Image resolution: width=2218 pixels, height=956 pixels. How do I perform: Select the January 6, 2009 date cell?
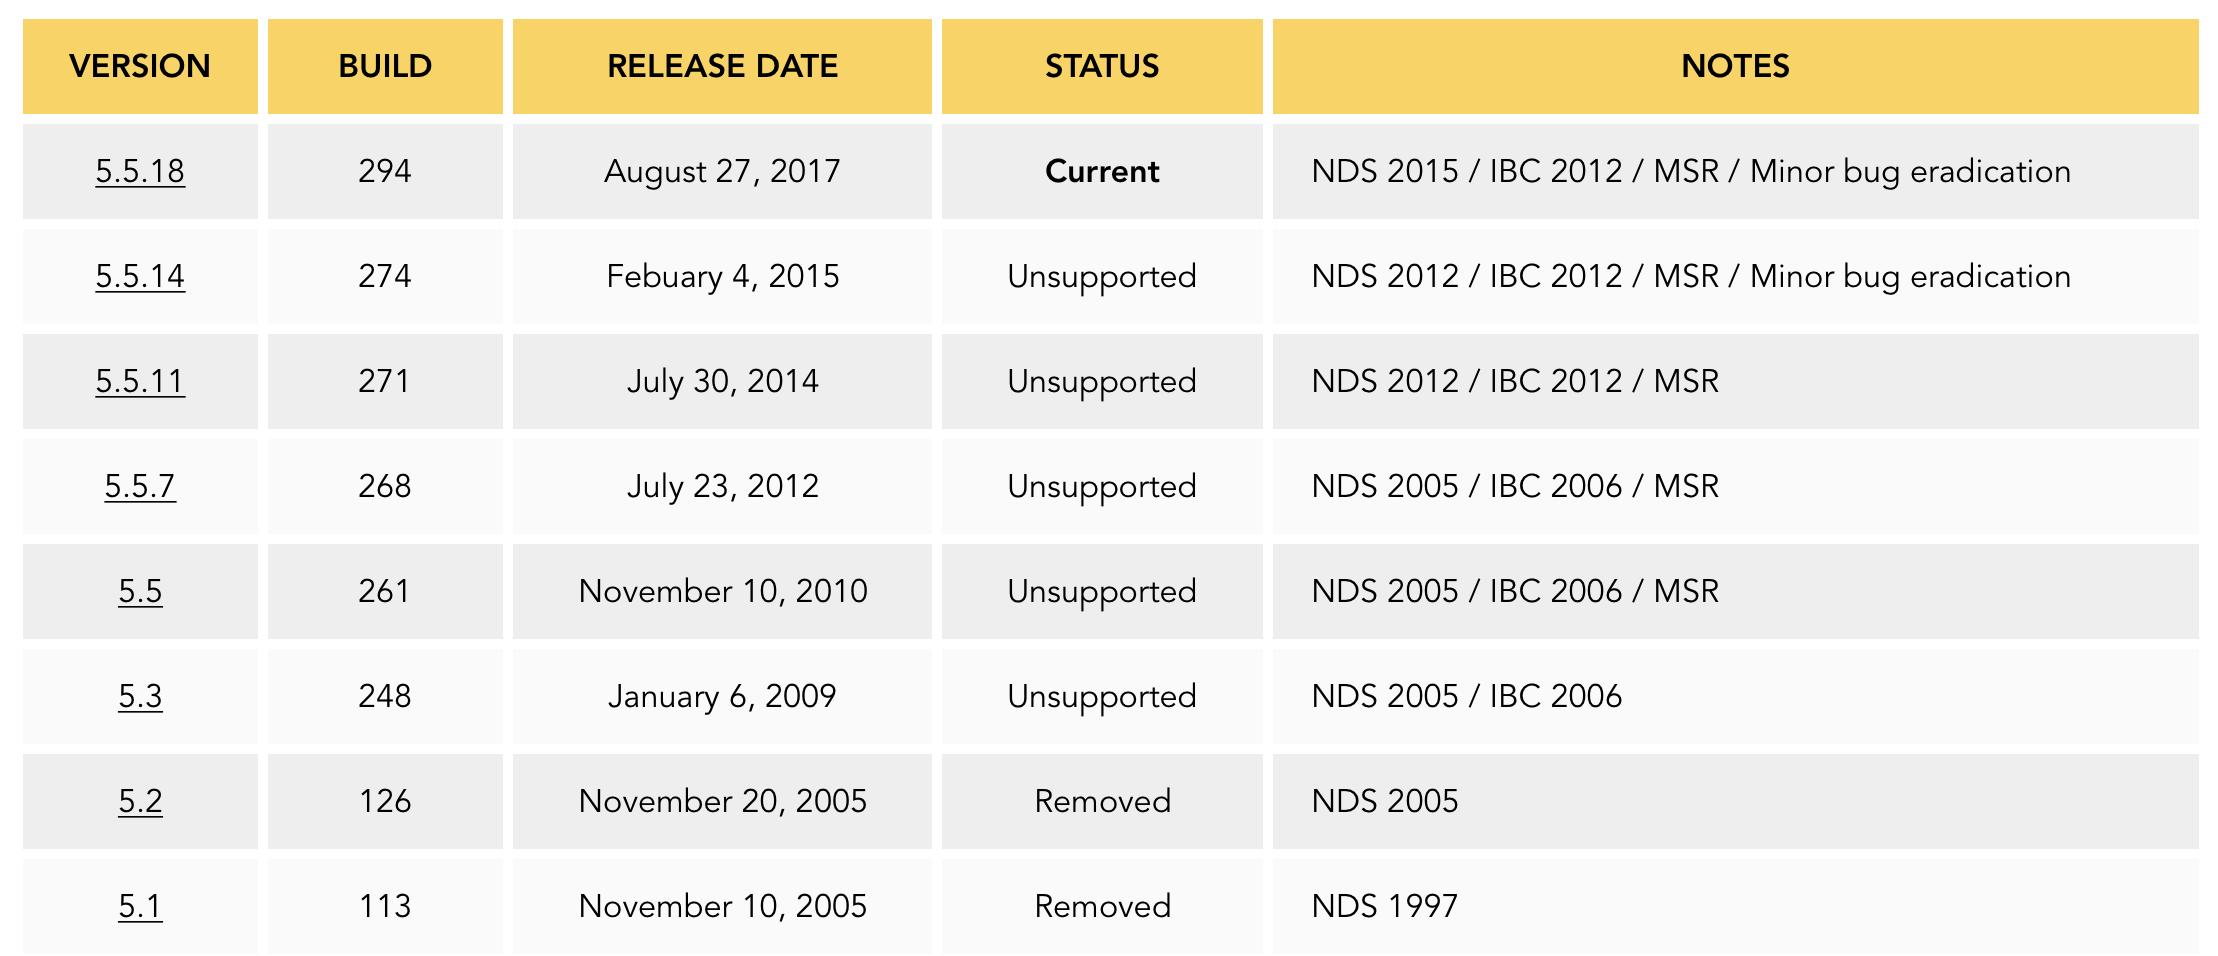(722, 696)
